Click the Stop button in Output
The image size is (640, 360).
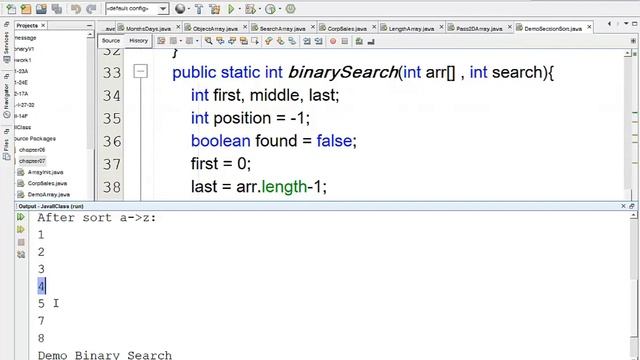pyautogui.click(x=21, y=242)
